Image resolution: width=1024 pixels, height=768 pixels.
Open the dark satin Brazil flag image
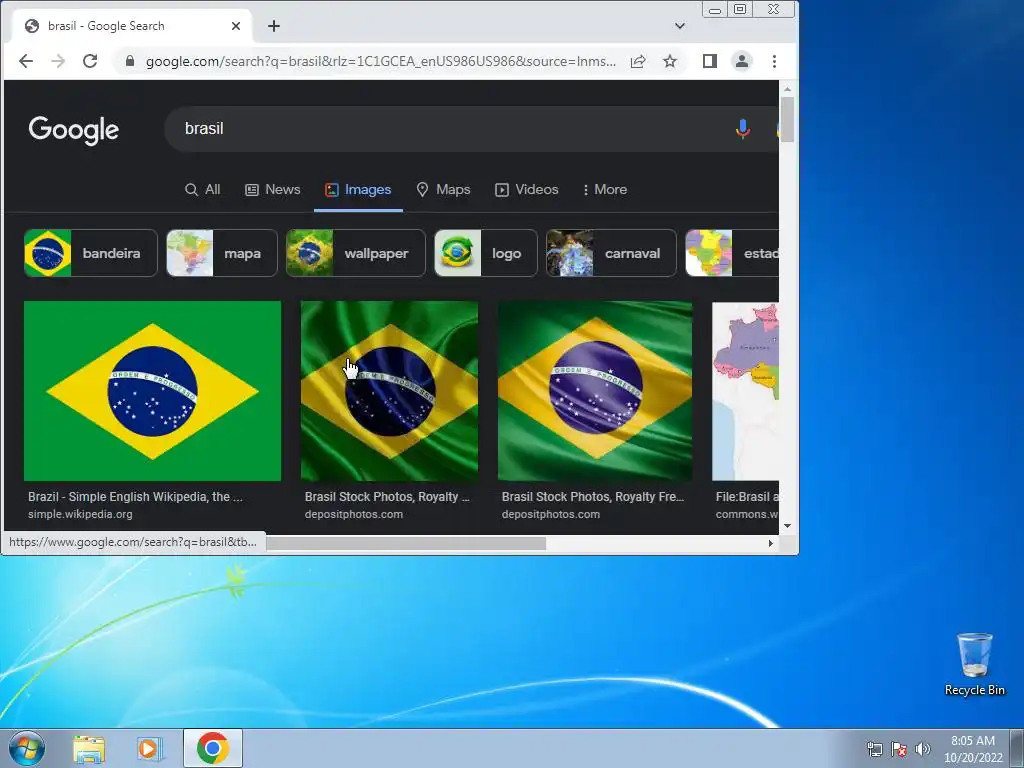pyautogui.click(x=389, y=391)
